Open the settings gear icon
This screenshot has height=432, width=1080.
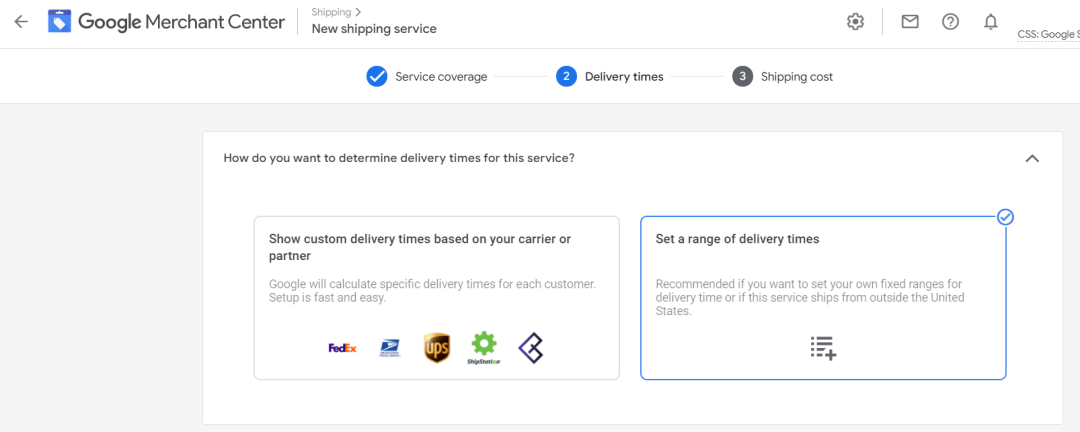click(x=855, y=22)
